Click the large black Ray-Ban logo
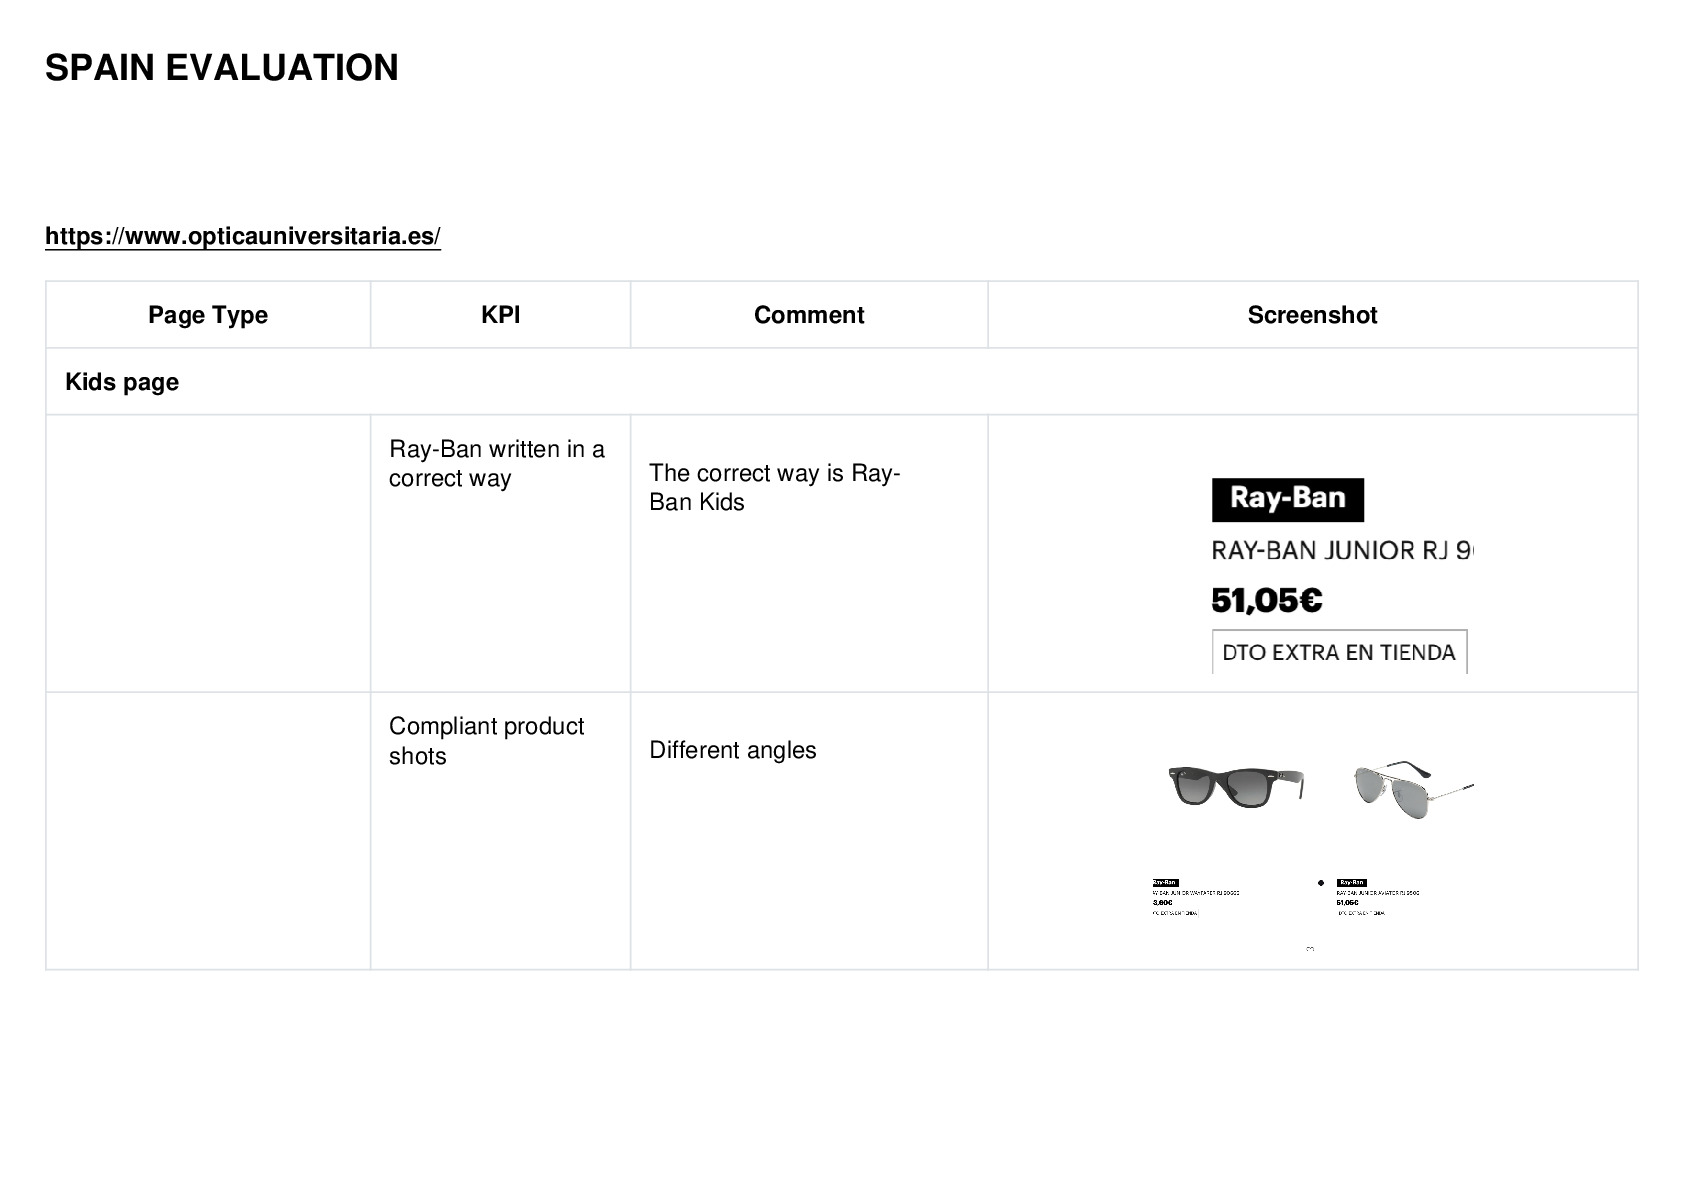 coord(1287,499)
